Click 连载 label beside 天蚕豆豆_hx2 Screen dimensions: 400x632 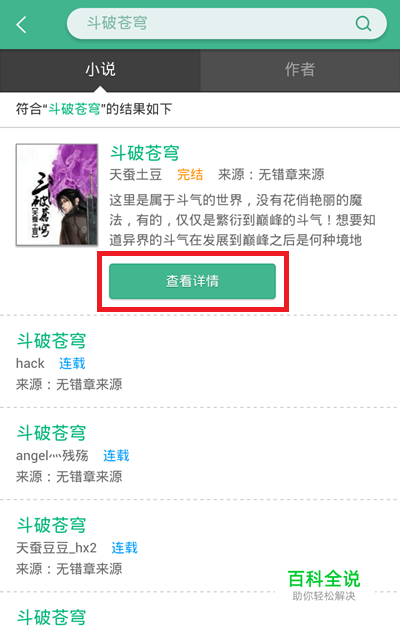click(x=124, y=548)
